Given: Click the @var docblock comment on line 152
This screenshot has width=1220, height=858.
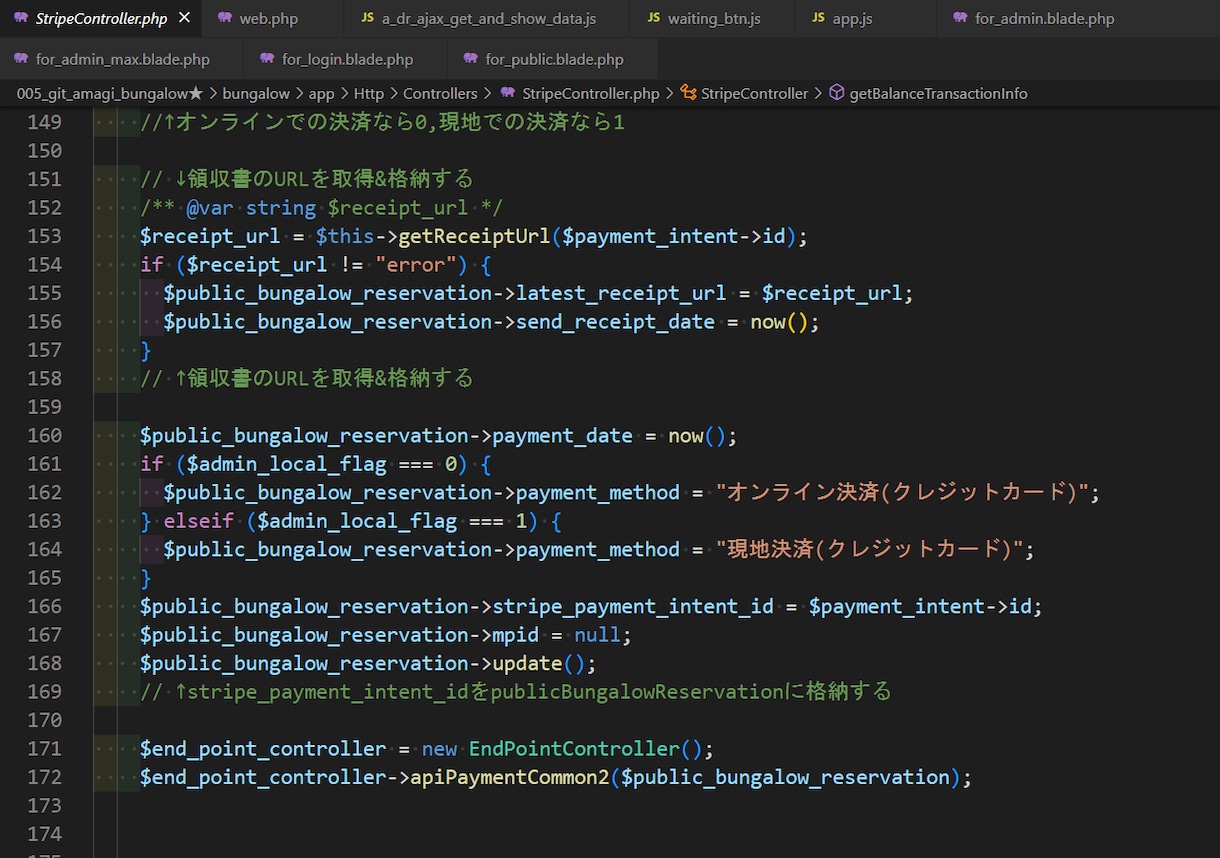Looking at the screenshot, I should pos(321,208).
